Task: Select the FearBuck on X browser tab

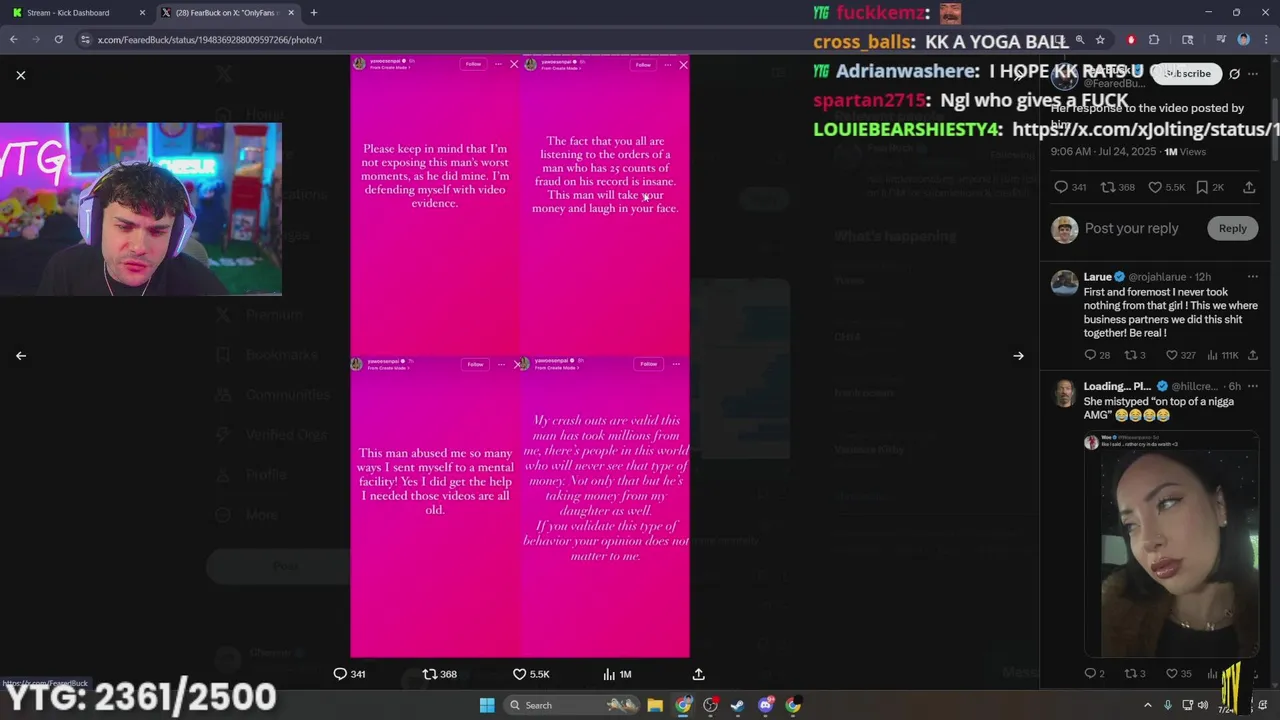Action: tap(228, 13)
